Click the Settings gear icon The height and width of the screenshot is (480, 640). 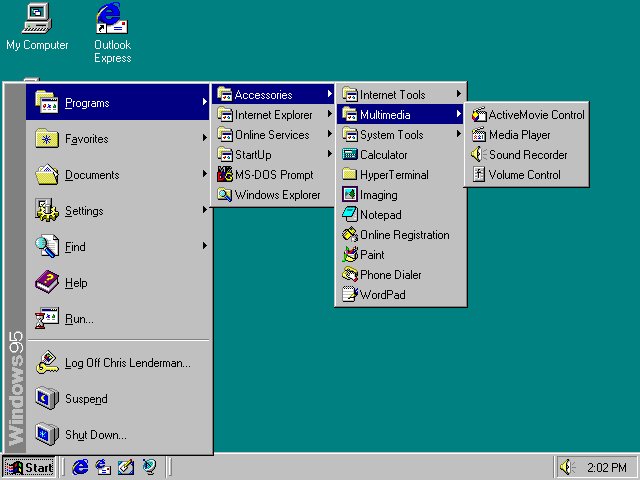[47, 210]
